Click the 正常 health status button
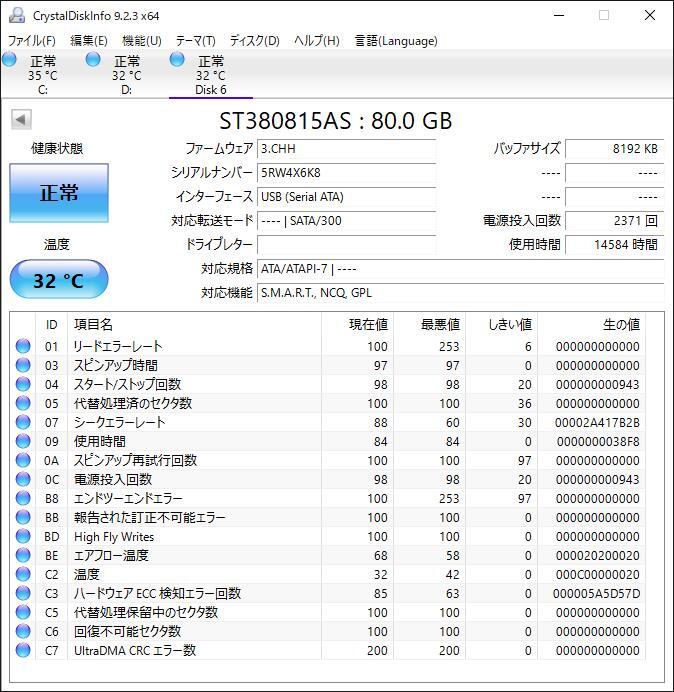Image resolution: width=674 pixels, height=692 pixels. click(x=59, y=193)
